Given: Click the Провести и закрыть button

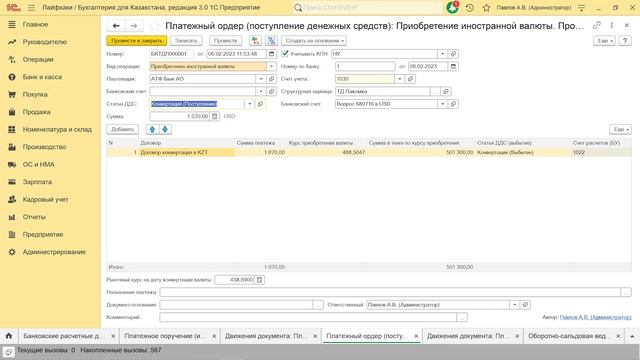Looking at the screenshot, I should click(136, 40).
